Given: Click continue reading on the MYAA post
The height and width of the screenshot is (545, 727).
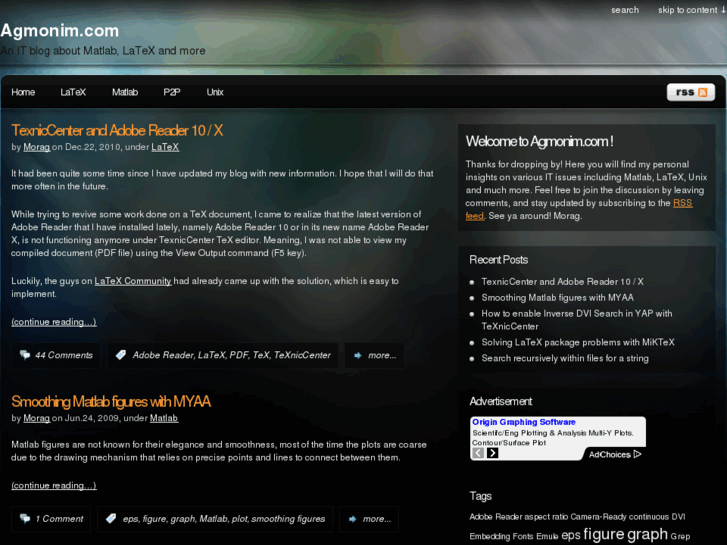Looking at the screenshot, I should coord(54,486).
